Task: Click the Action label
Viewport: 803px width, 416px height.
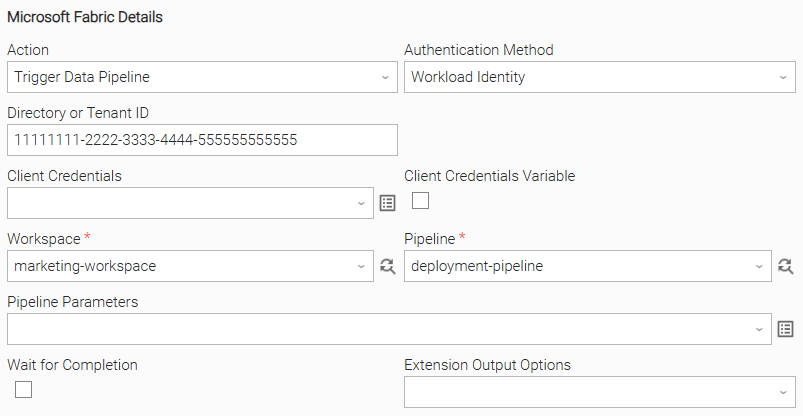Action: [x=28, y=50]
